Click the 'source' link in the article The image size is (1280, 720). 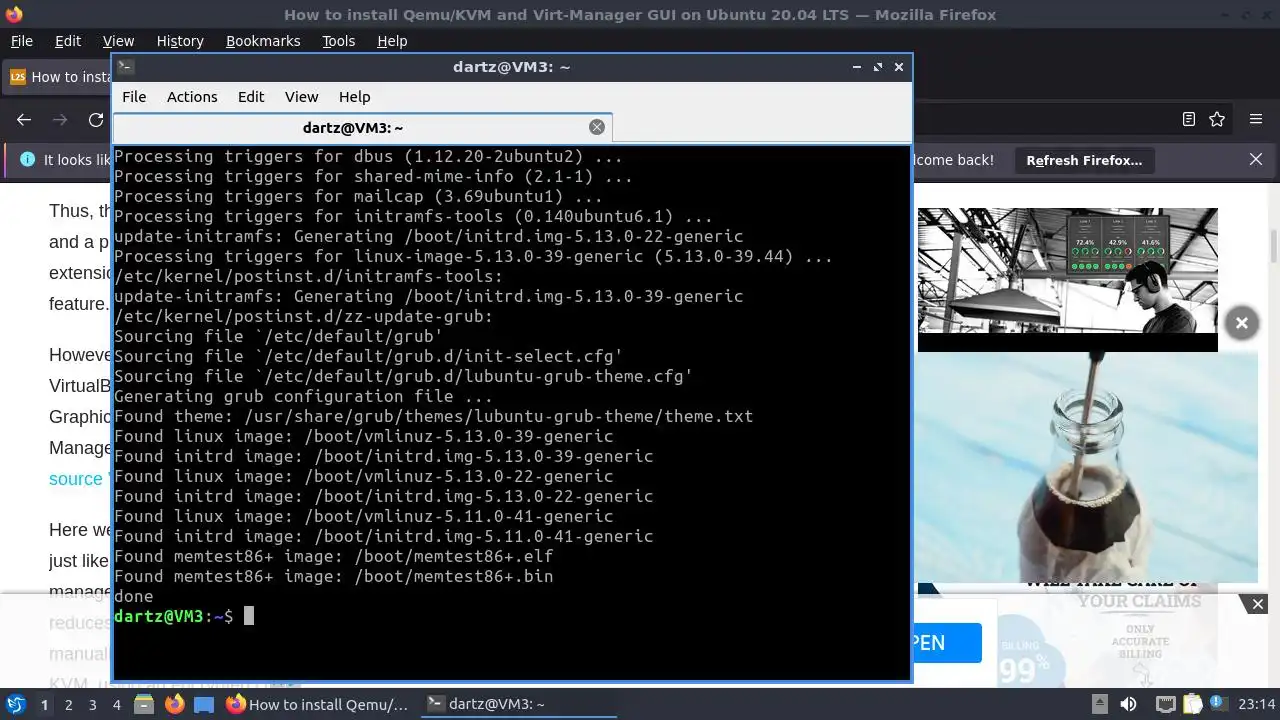76,479
